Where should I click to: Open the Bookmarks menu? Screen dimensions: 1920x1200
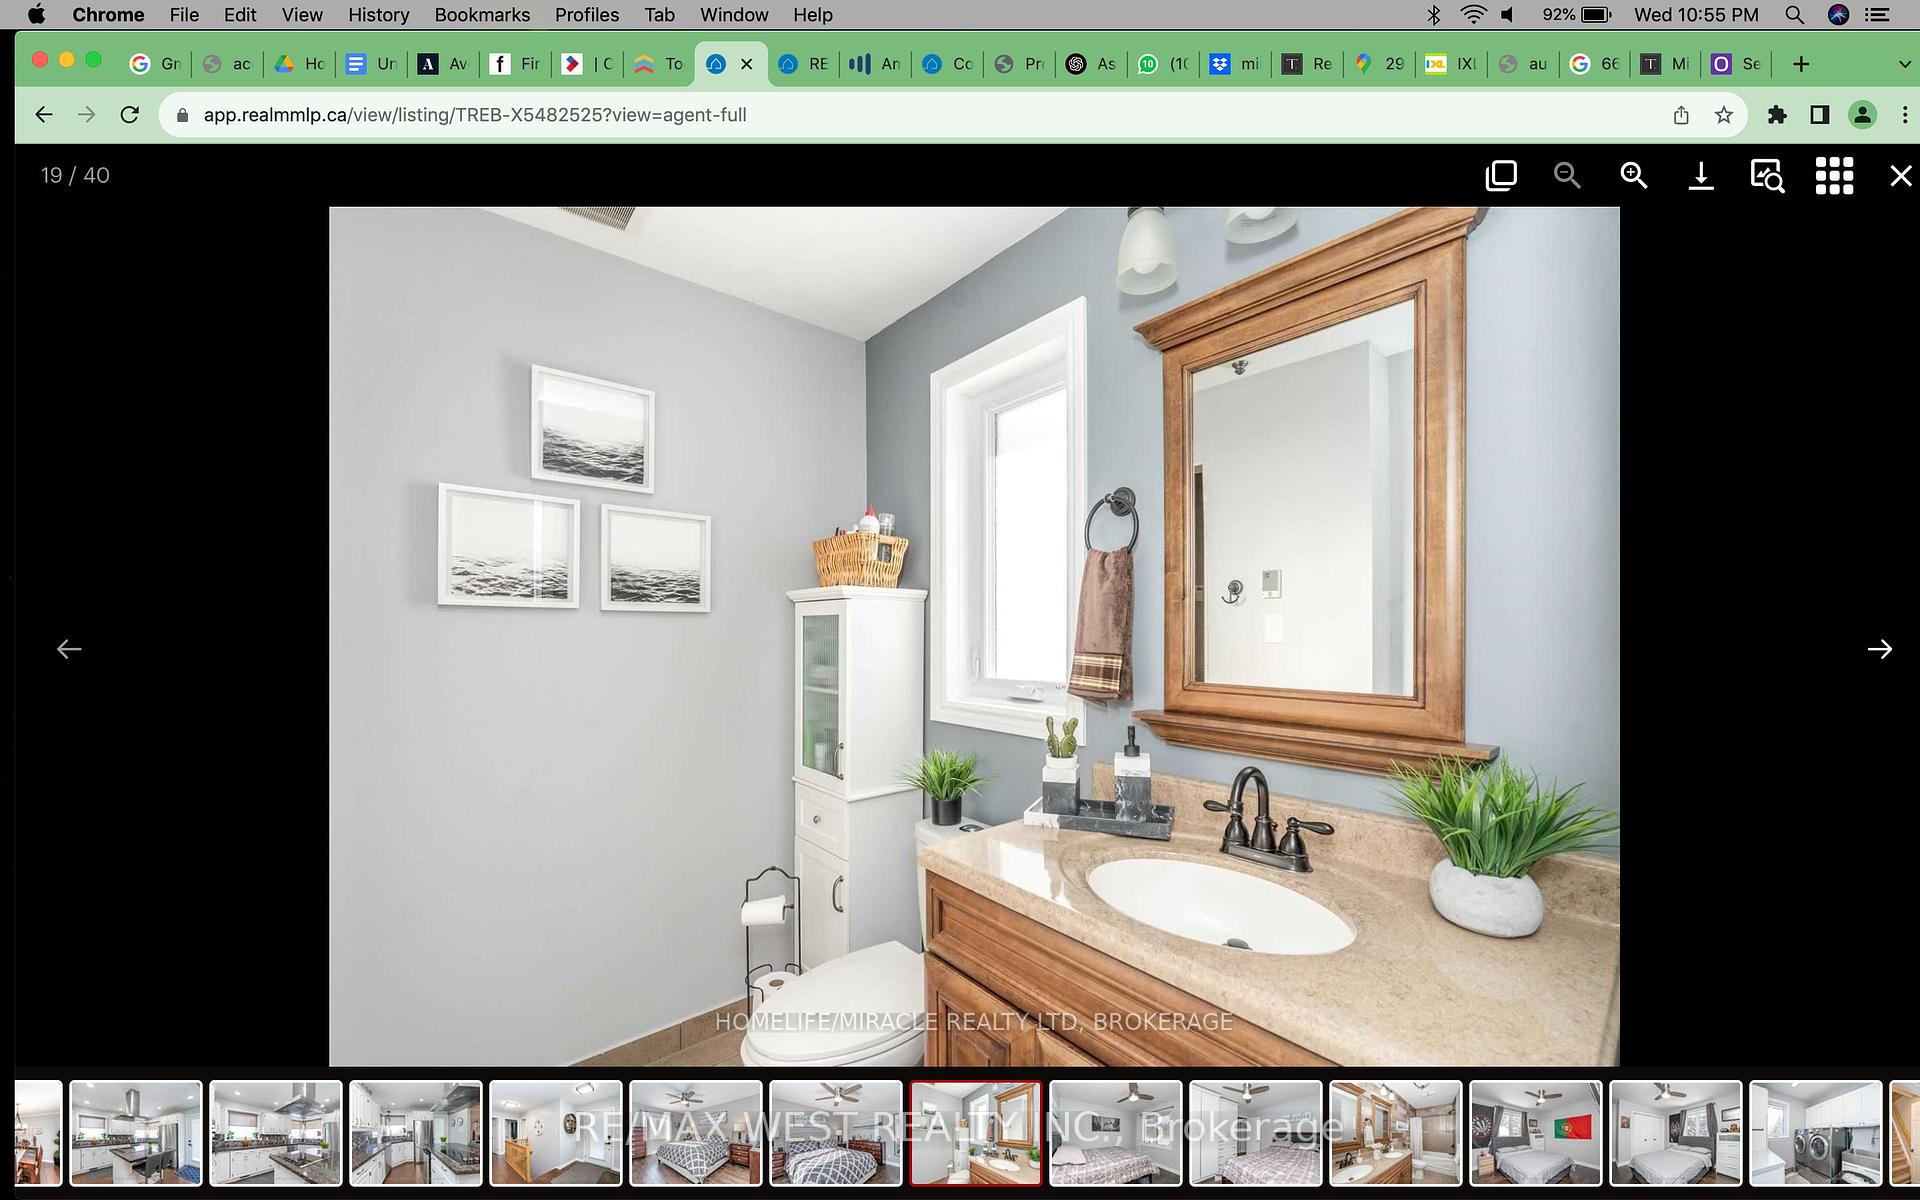pos(482,15)
